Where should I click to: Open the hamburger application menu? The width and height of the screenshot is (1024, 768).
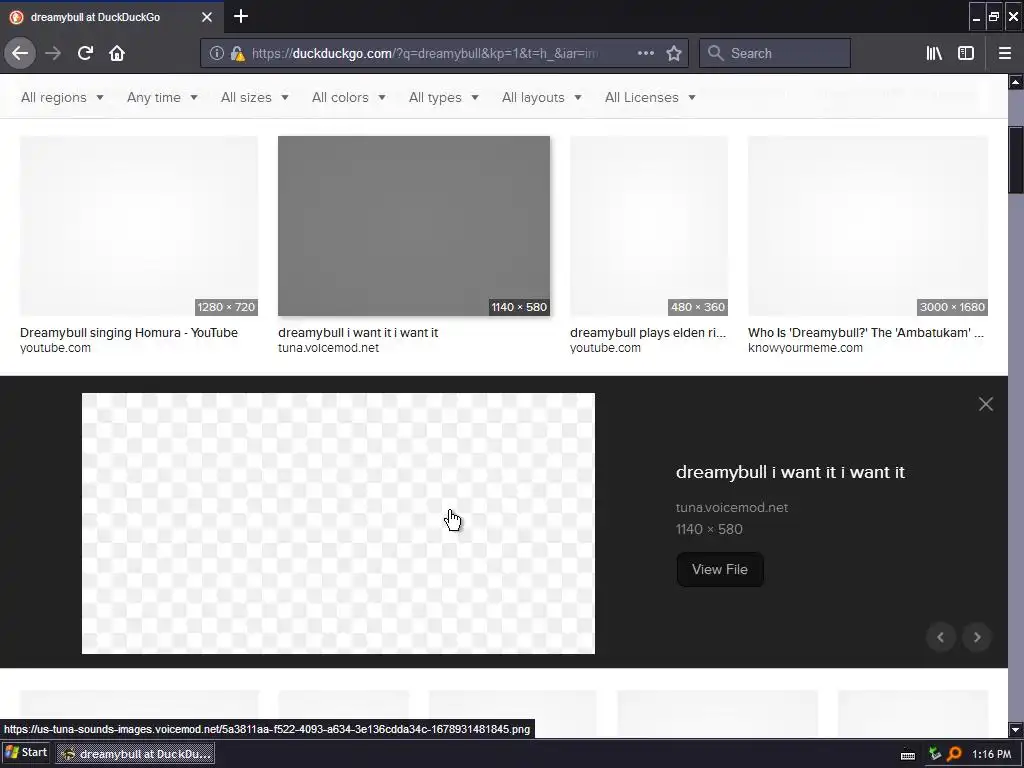point(1005,53)
